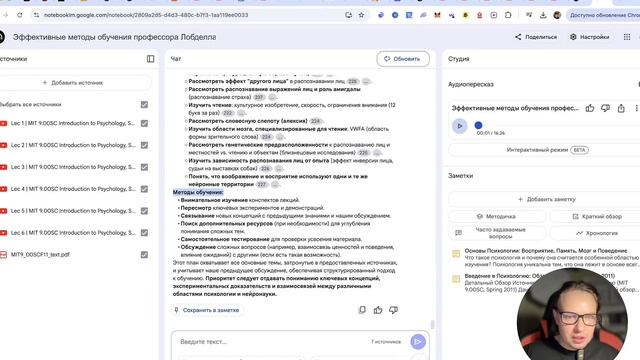This screenshot has width=640, height=360.
Task: Uncheck the Lec 6 source checkbox
Action: (x=144, y=233)
